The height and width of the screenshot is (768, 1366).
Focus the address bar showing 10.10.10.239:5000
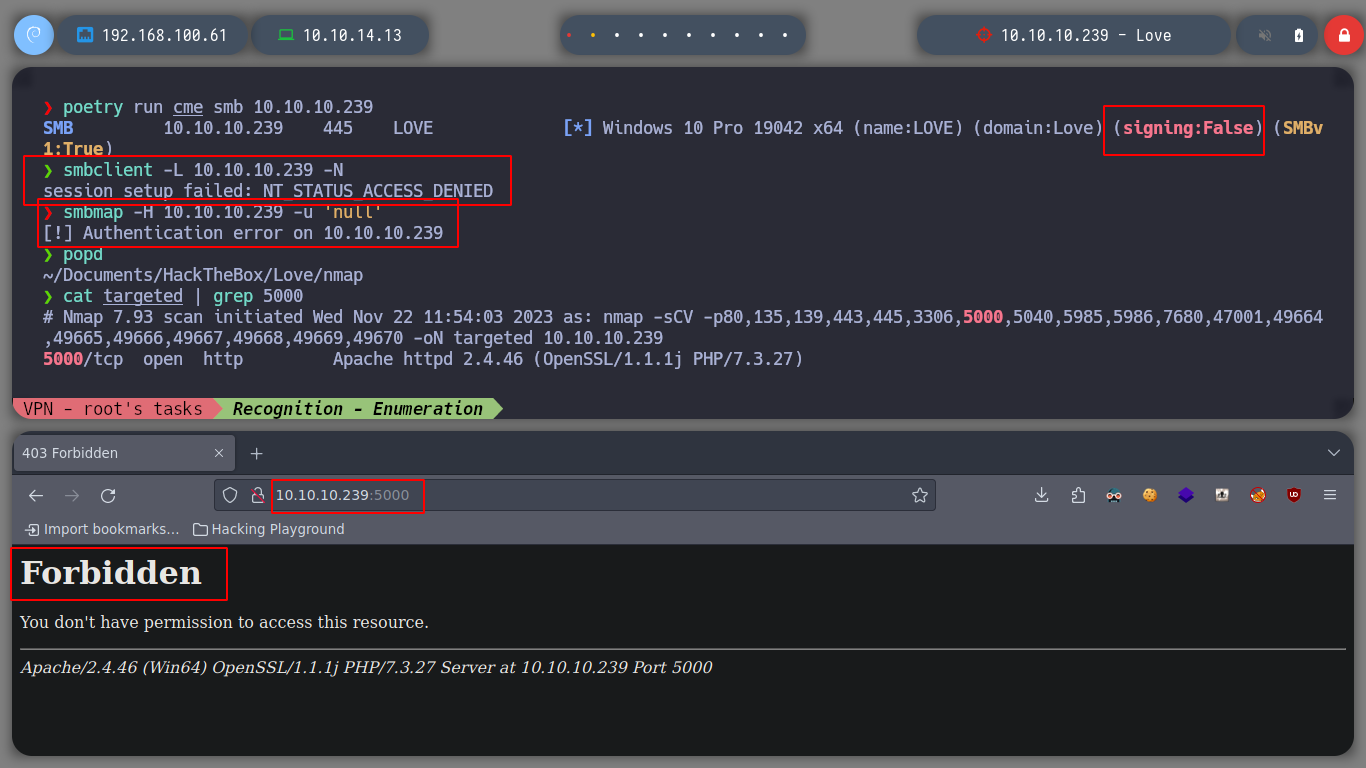click(x=575, y=495)
